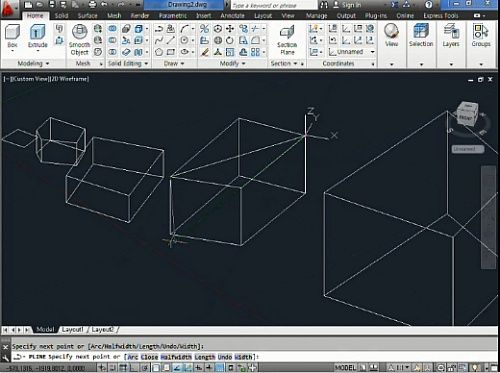Select the Box modeling tool
Image resolution: width=500 pixels, height=373 pixels.
[12, 36]
